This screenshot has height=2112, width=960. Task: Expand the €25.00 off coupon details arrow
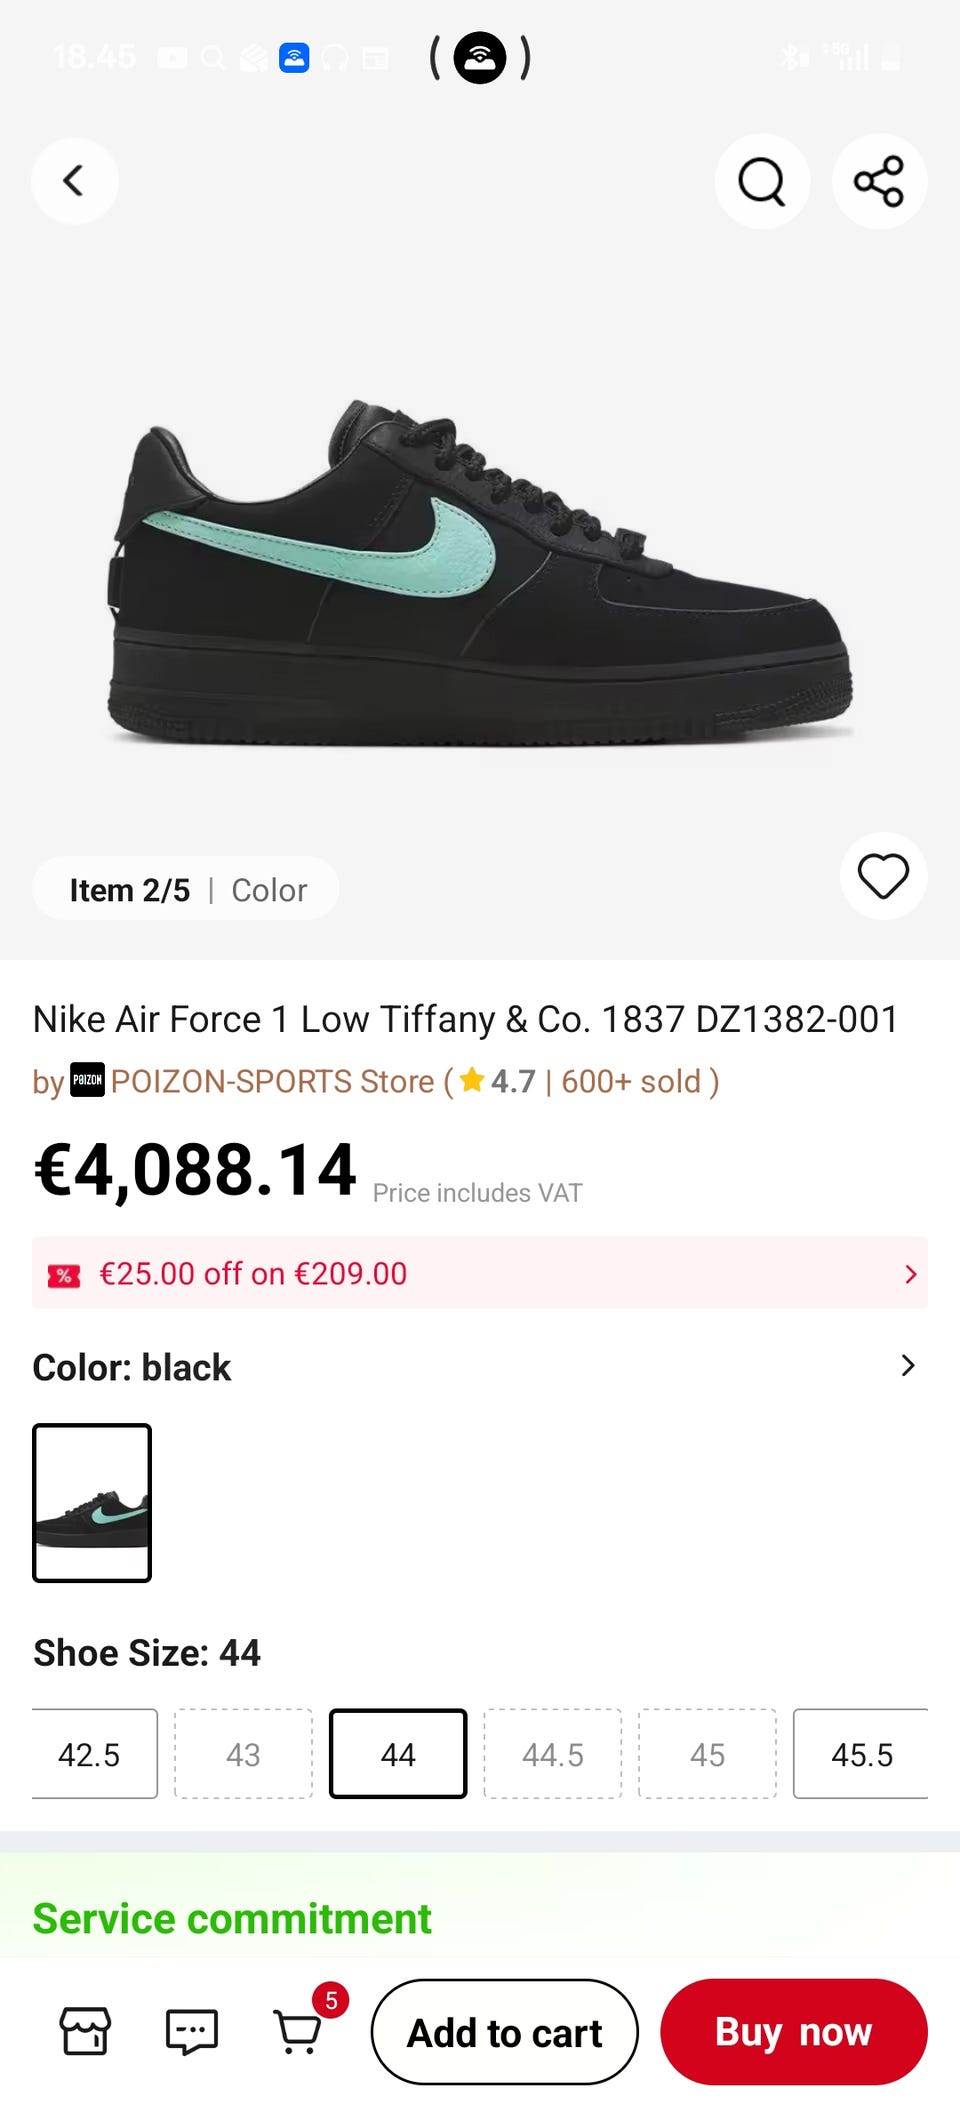click(x=910, y=1274)
